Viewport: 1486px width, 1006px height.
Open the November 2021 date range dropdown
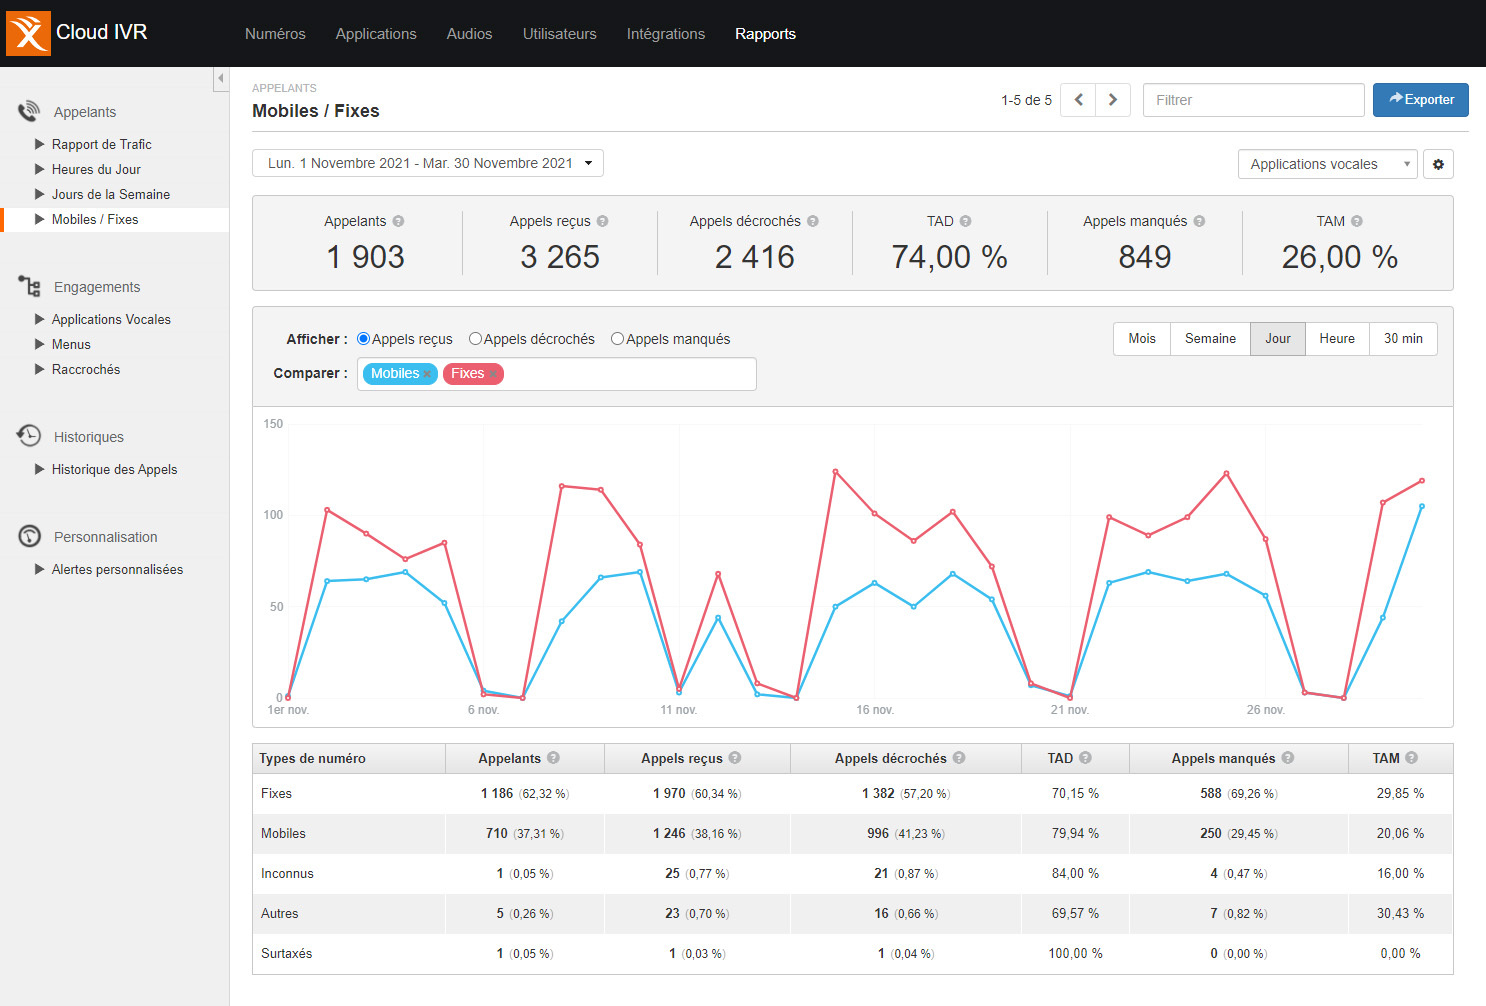428,163
